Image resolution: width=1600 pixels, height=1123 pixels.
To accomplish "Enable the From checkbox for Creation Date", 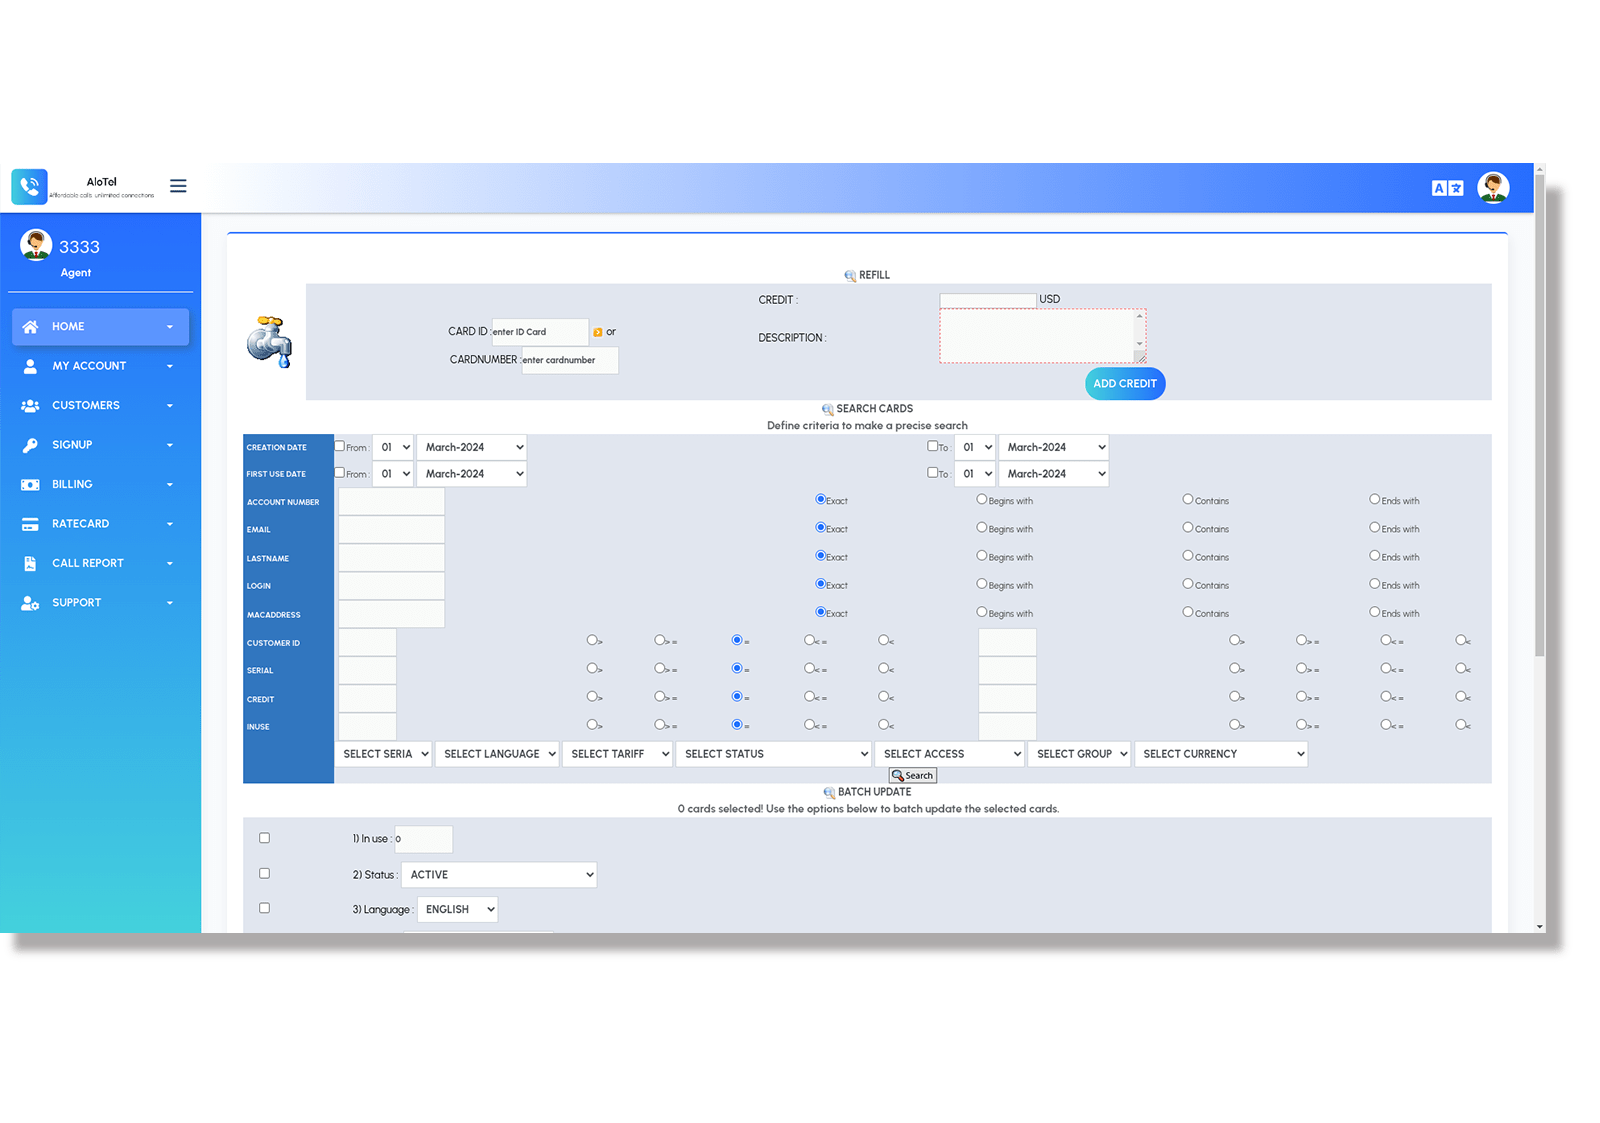I will tap(339, 446).
